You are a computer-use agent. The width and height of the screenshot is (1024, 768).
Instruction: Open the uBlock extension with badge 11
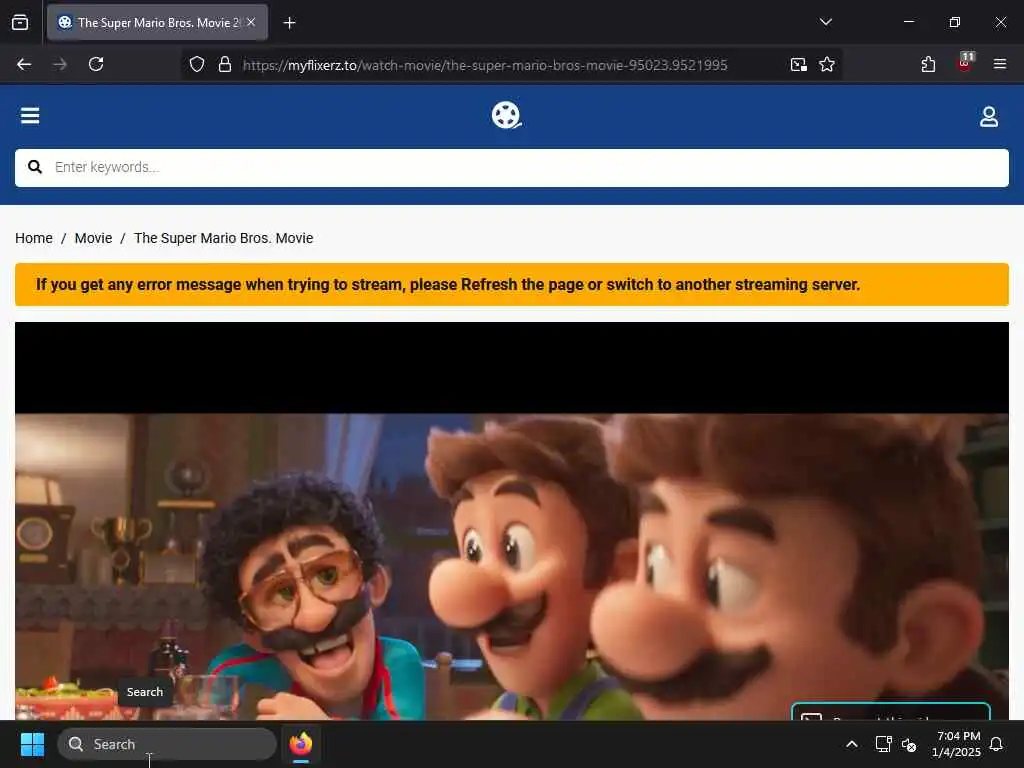tap(965, 63)
